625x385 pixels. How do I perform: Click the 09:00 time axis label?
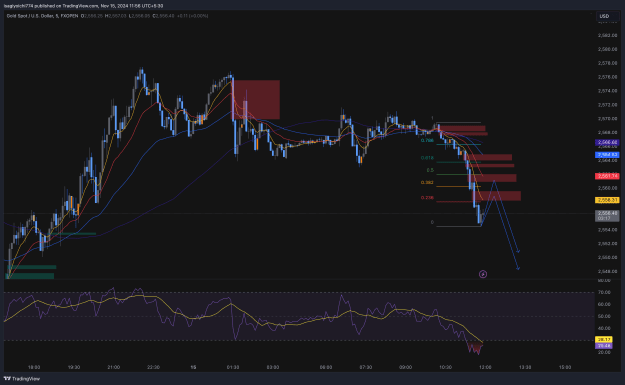tap(405, 367)
